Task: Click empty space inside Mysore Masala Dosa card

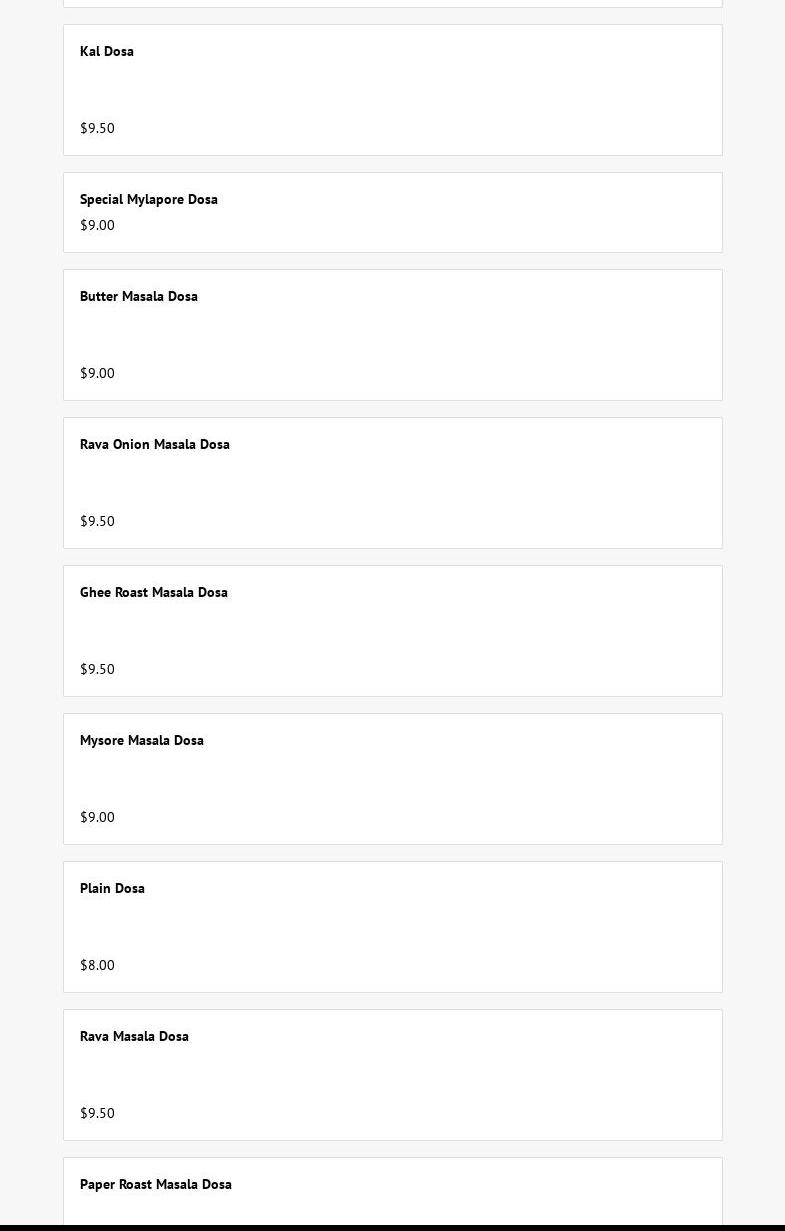Action: tap(450, 779)
